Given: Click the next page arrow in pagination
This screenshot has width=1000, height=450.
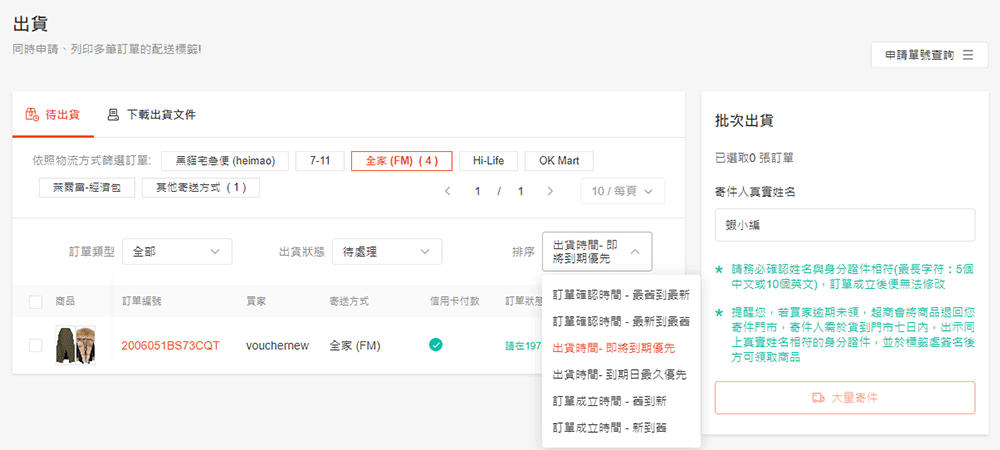Looking at the screenshot, I should [549, 191].
